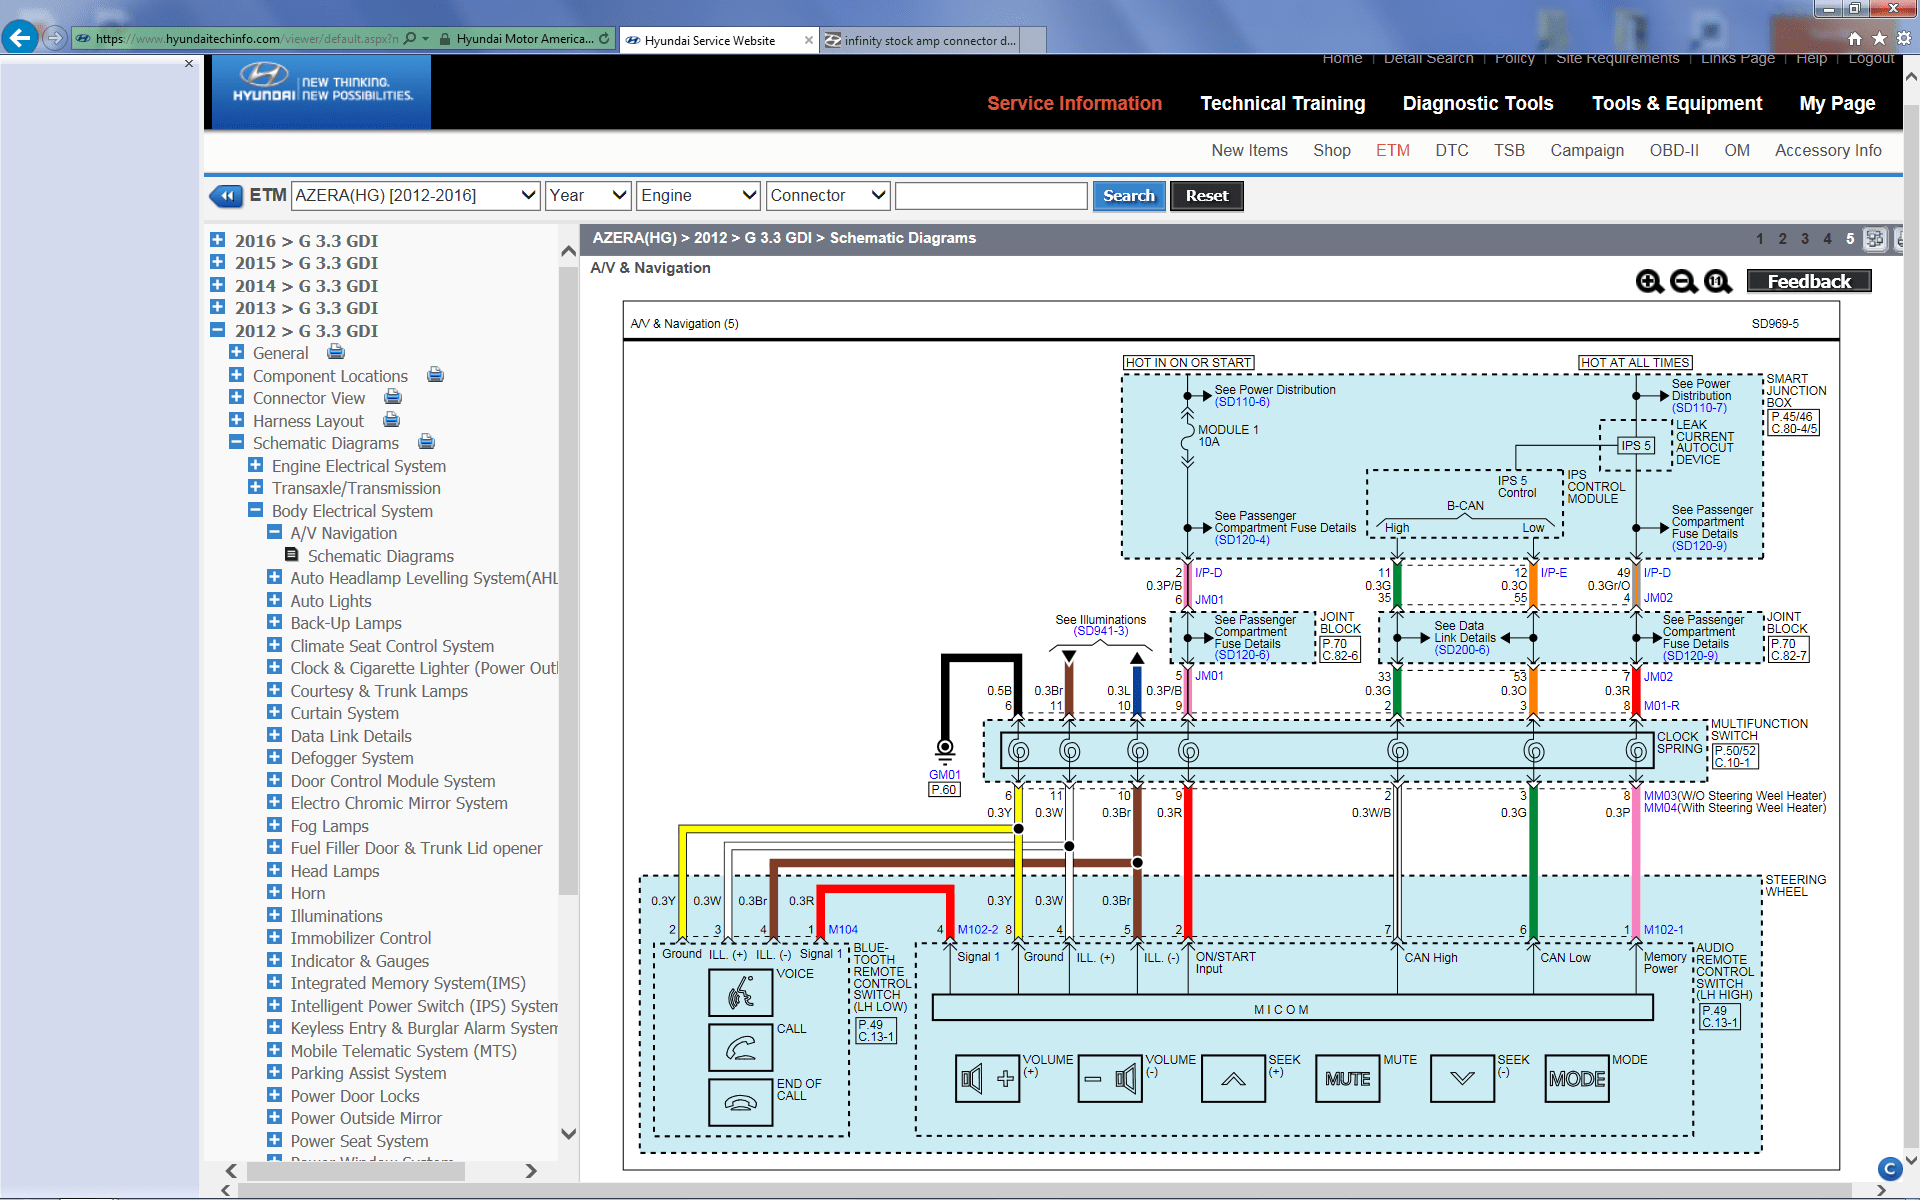Close the Hyundai Service Website tab
1920x1200 pixels.
[x=808, y=40]
